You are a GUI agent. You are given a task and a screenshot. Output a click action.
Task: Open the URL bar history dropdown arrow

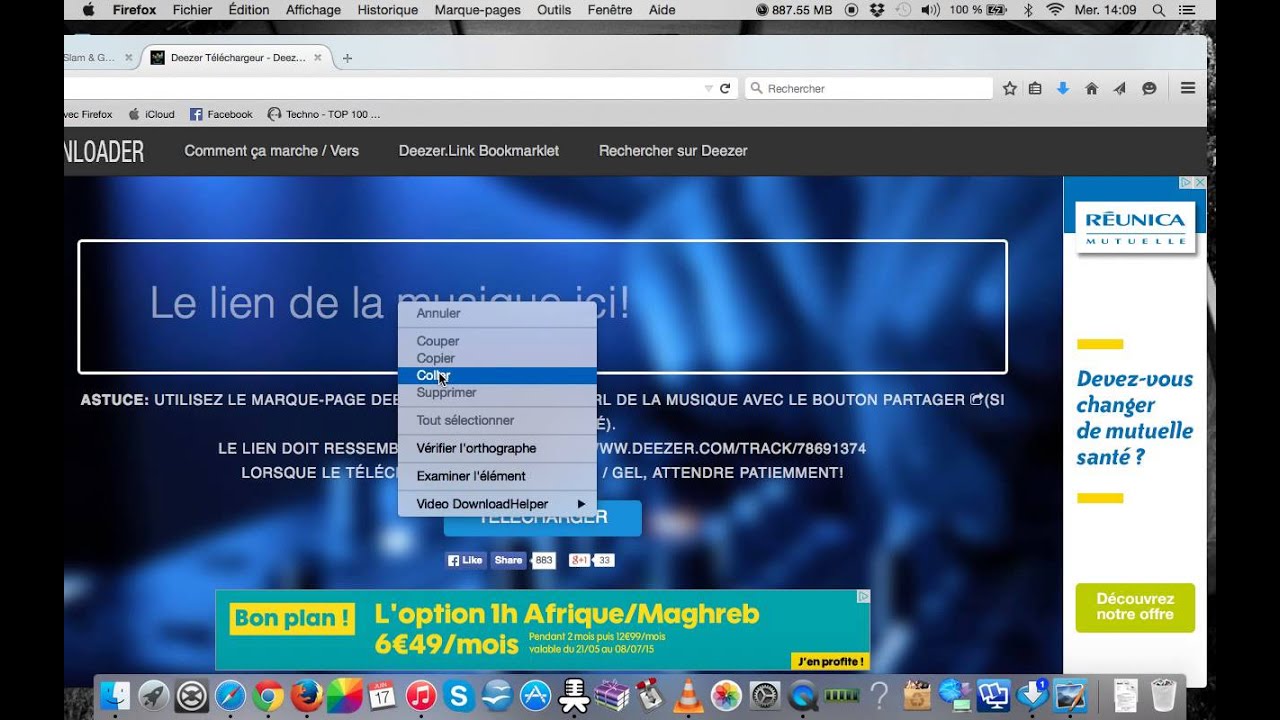(x=708, y=88)
